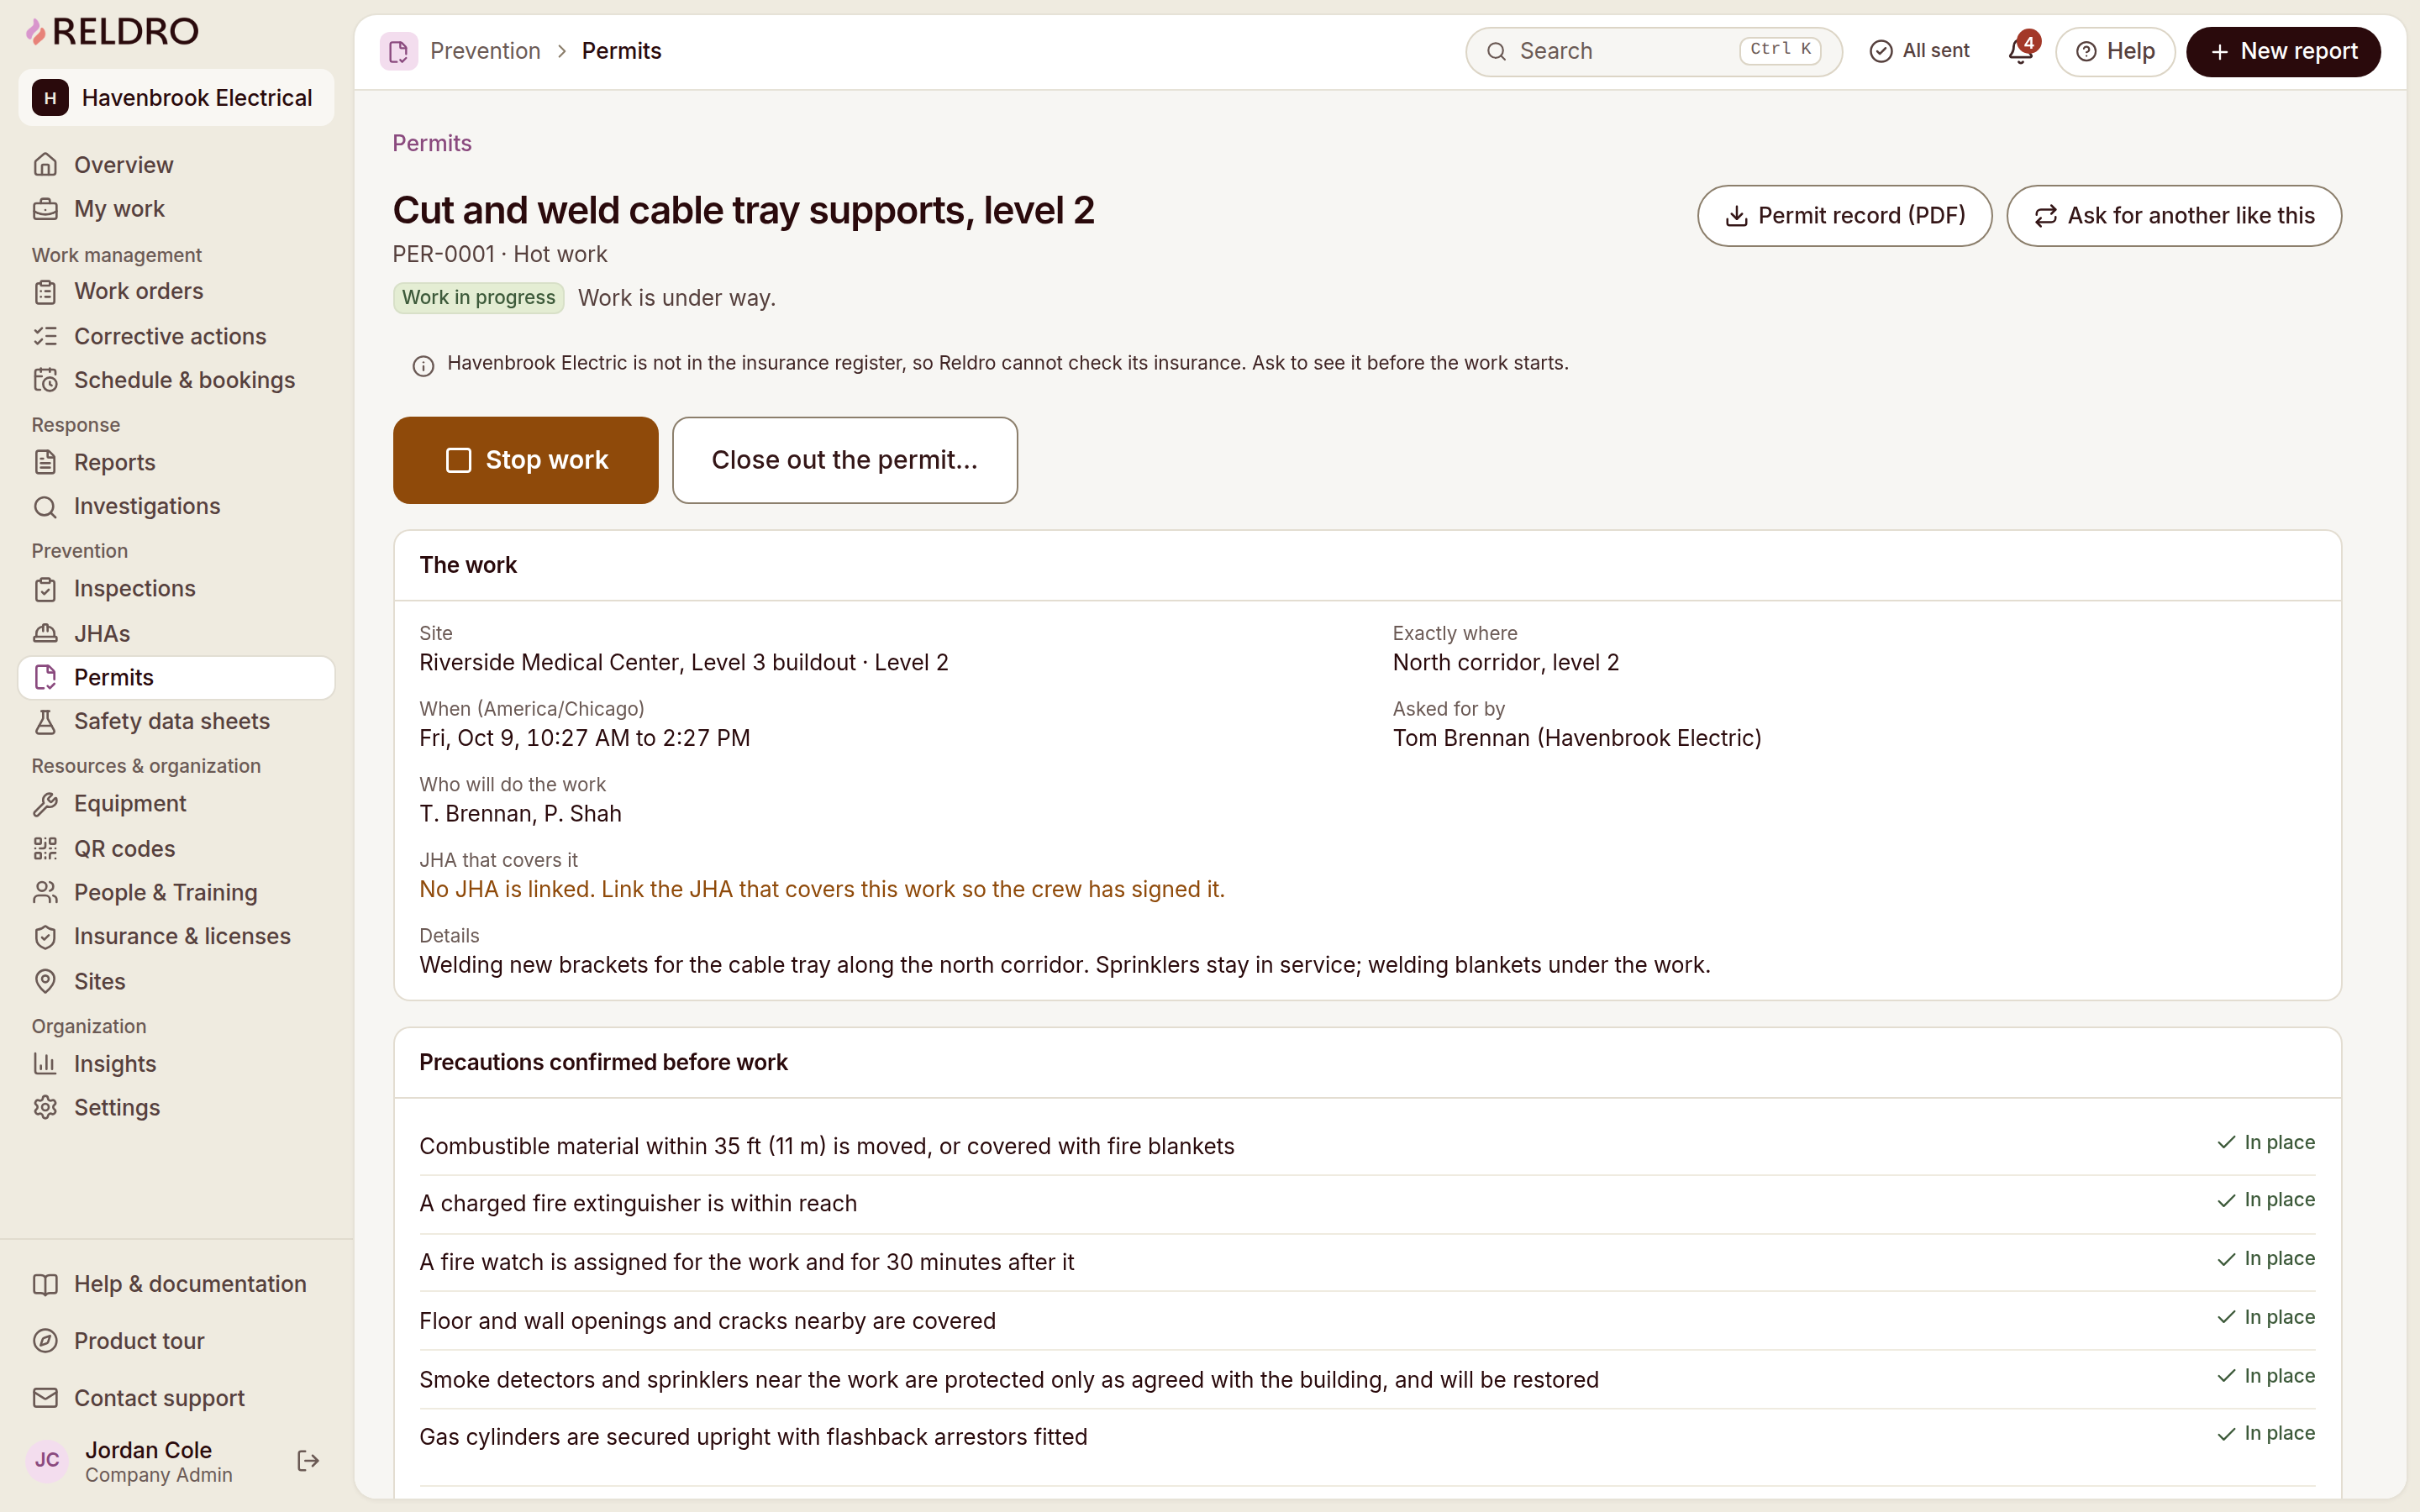Download the Permit record (PDF)
Image resolution: width=2420 pixels, height=1512 pixels.
(1844, 215)
